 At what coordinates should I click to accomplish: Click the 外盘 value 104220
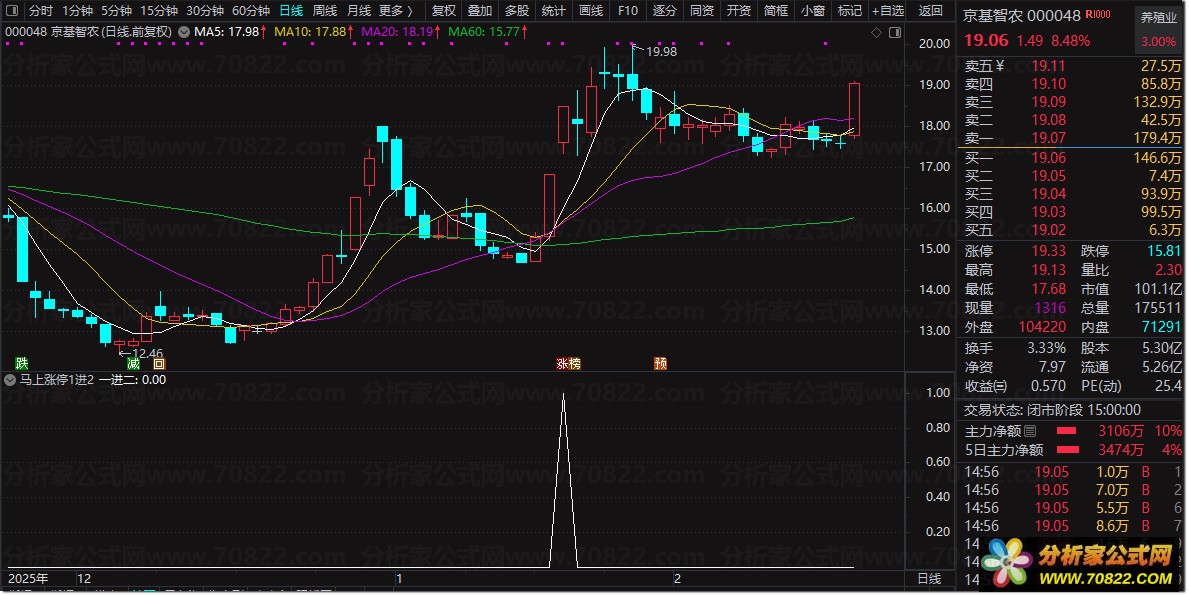pos(1043,327)
